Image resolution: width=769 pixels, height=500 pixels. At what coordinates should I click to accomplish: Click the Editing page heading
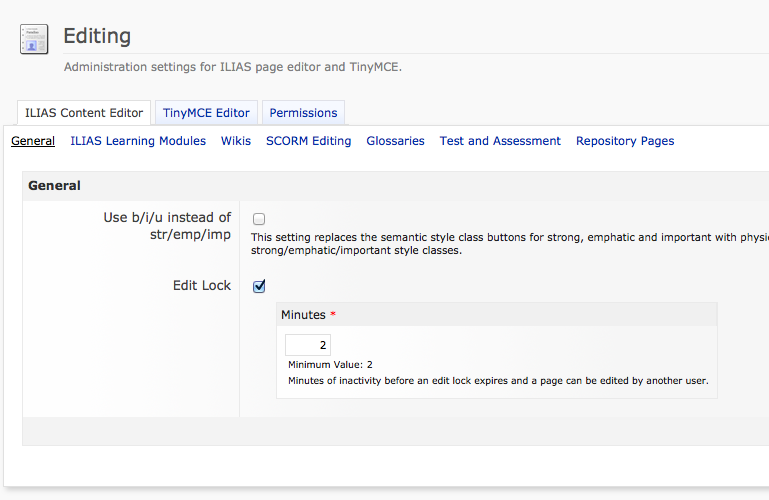pos(97,36)
